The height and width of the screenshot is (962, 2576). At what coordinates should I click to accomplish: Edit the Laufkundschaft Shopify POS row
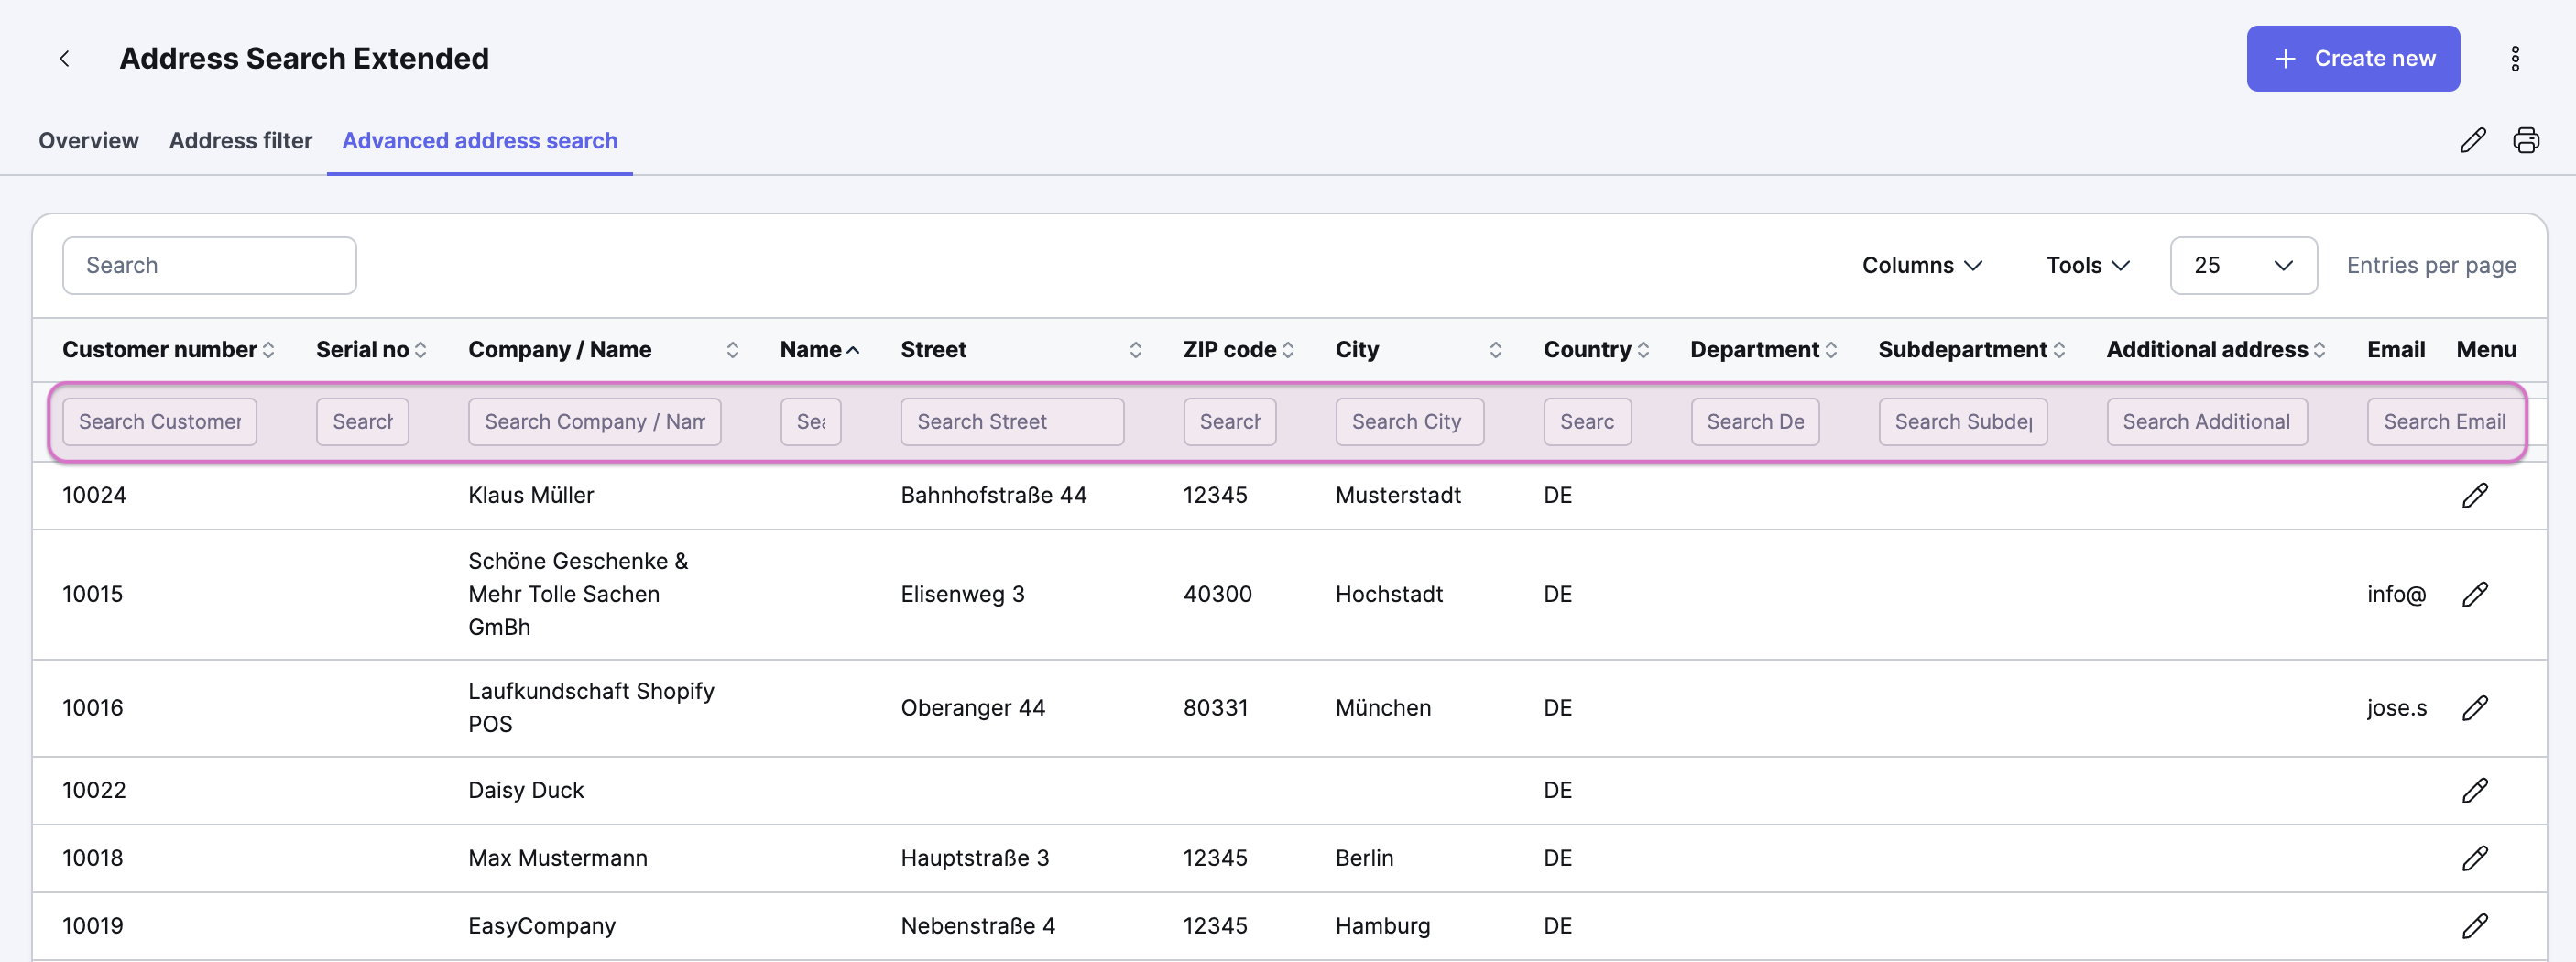2474,708
